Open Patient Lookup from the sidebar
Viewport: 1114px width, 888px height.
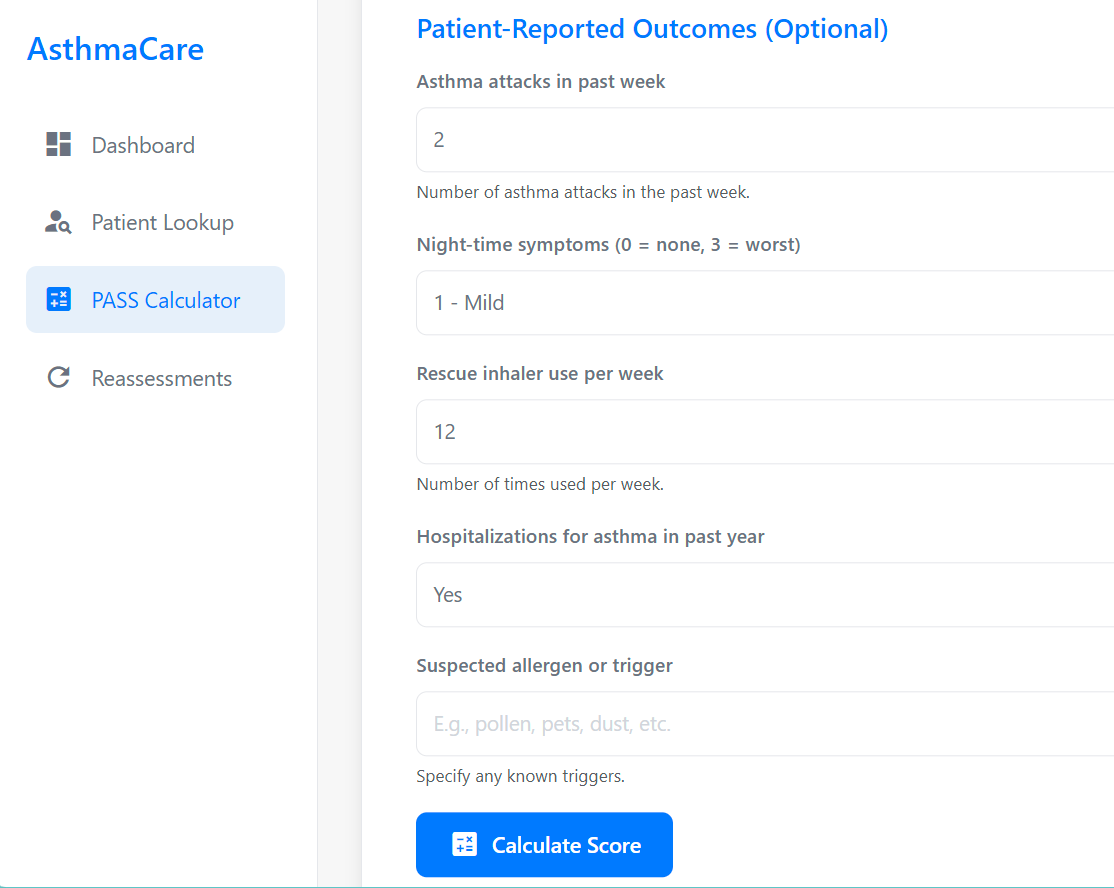[162, 222]
